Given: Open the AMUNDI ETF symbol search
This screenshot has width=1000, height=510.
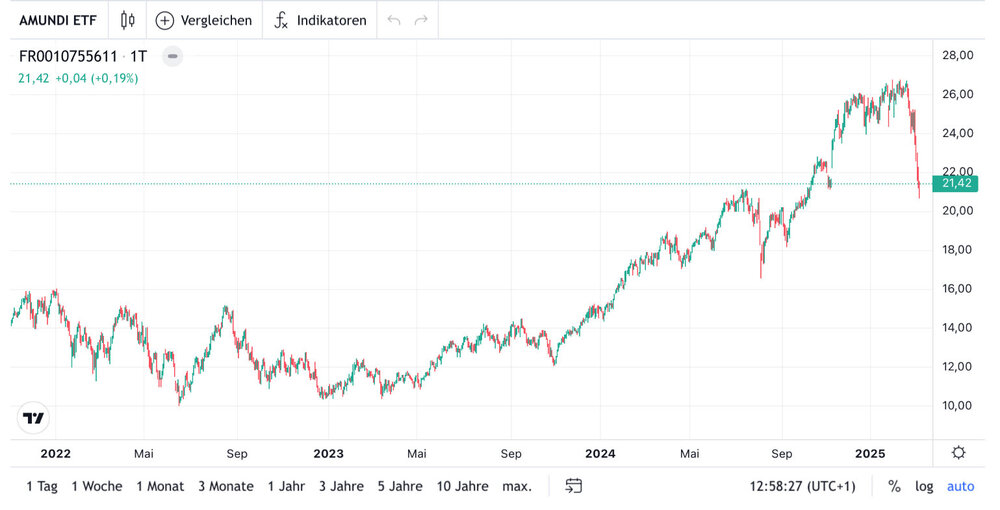Looking at the screenshot, I should pyautogui.click(x=58, y=20).
